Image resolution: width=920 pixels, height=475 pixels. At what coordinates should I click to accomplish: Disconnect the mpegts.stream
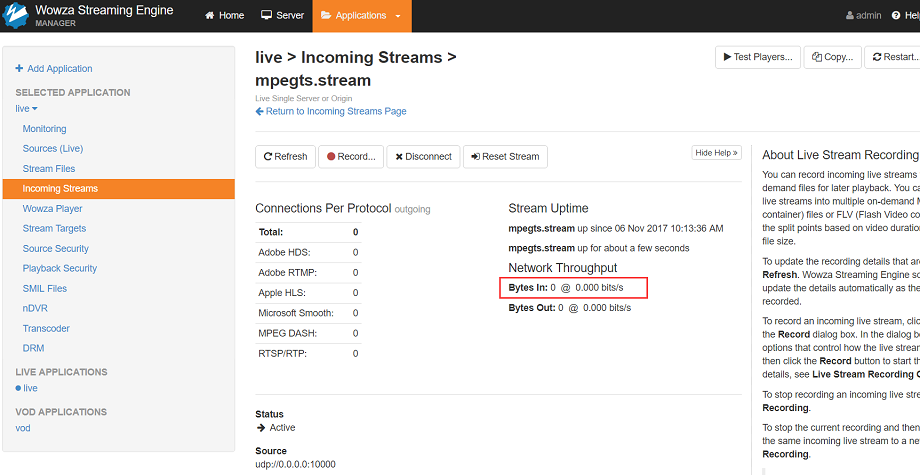pyautogui.click(x=423, y=157)
